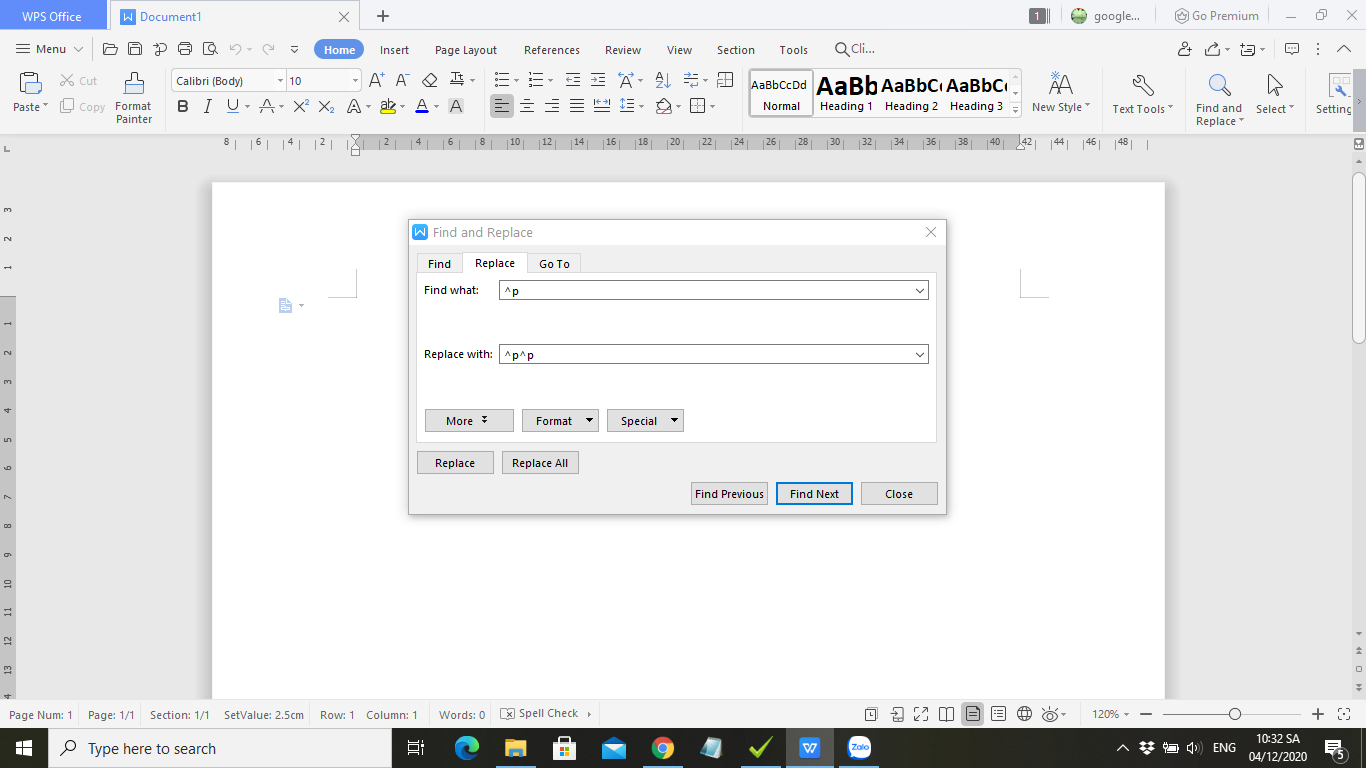Open the font size dropdown
This screenshot has height=768, width=1366.
pyautogui.click(x=353, y=79)
